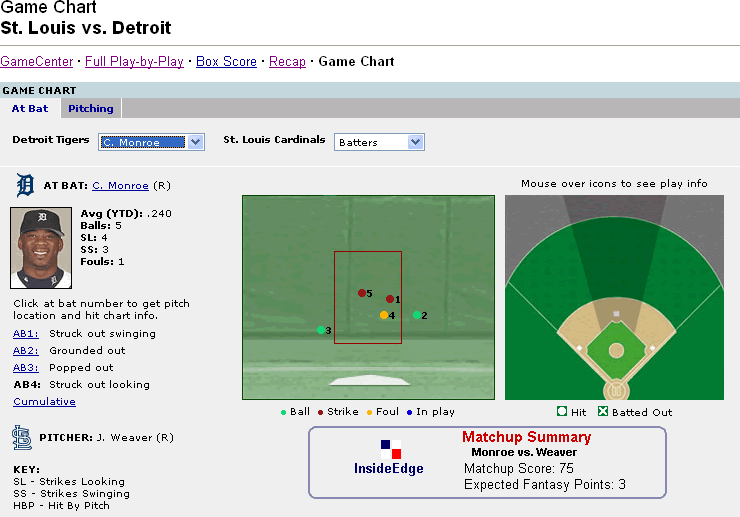Select the At Bat tab
This screenshot has width=740, height=517.
(x=31, y=108)
